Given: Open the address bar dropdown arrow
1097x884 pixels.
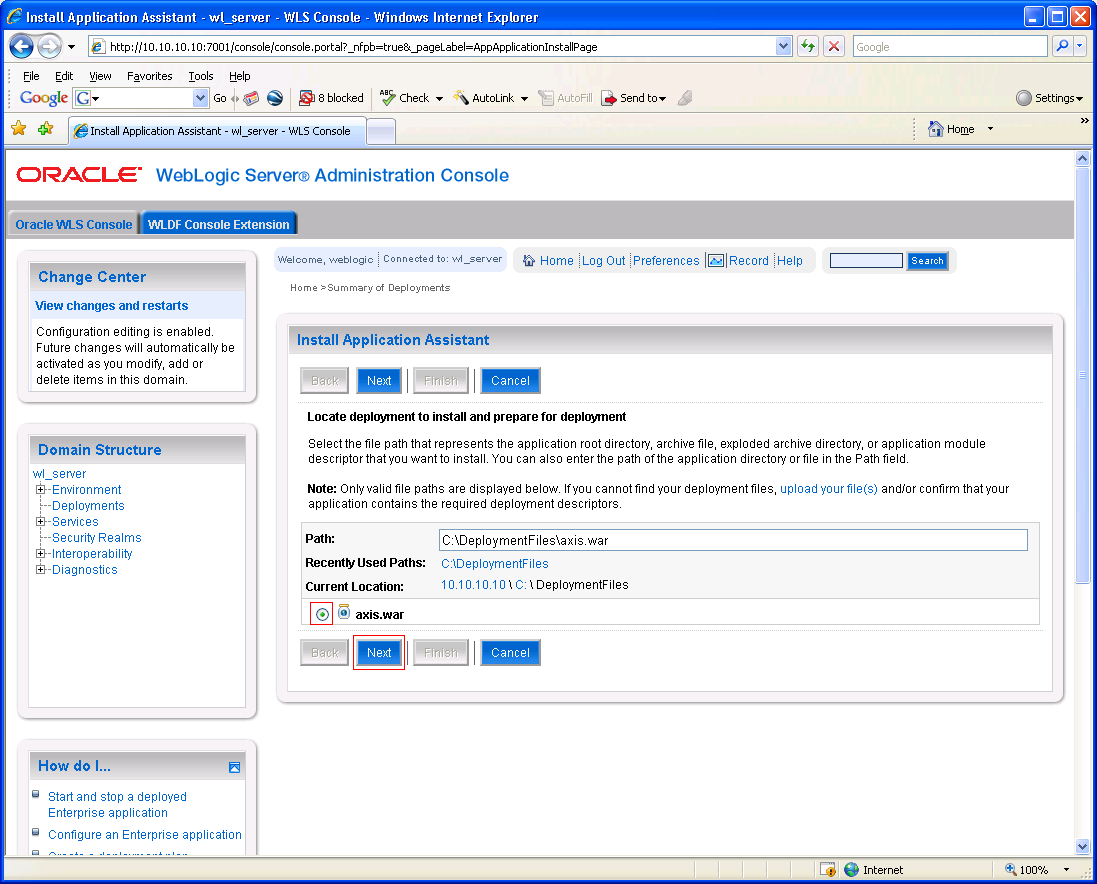Looking at the screenshot, I should 784,47.
